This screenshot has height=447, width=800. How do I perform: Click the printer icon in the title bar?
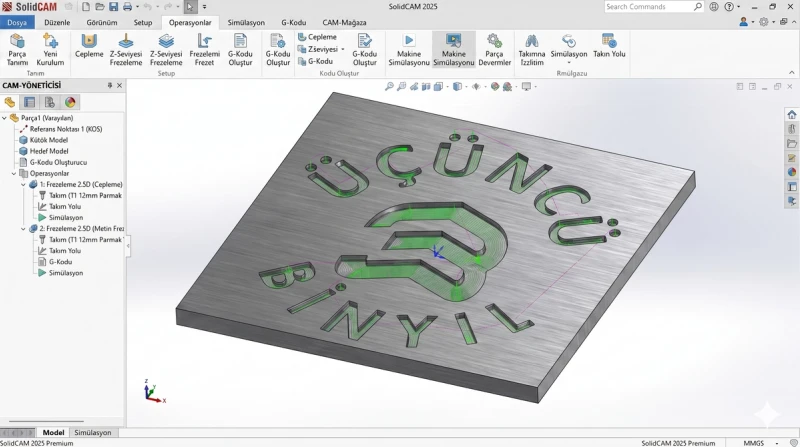127,7
